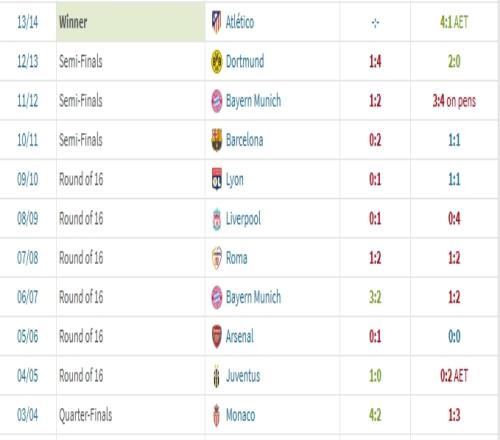Open the 0:2 AET Juventus result
Image resolution: width=500 pixels, height=440 pixels.
point(454,376)
